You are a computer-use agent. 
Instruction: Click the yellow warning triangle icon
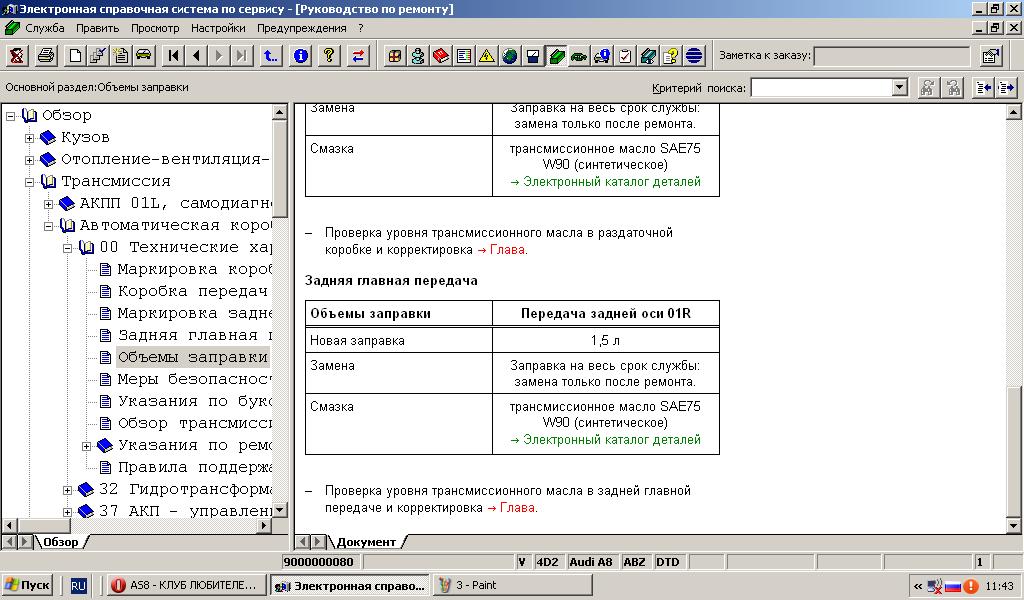pyautogui.click(x=487, y=56)
